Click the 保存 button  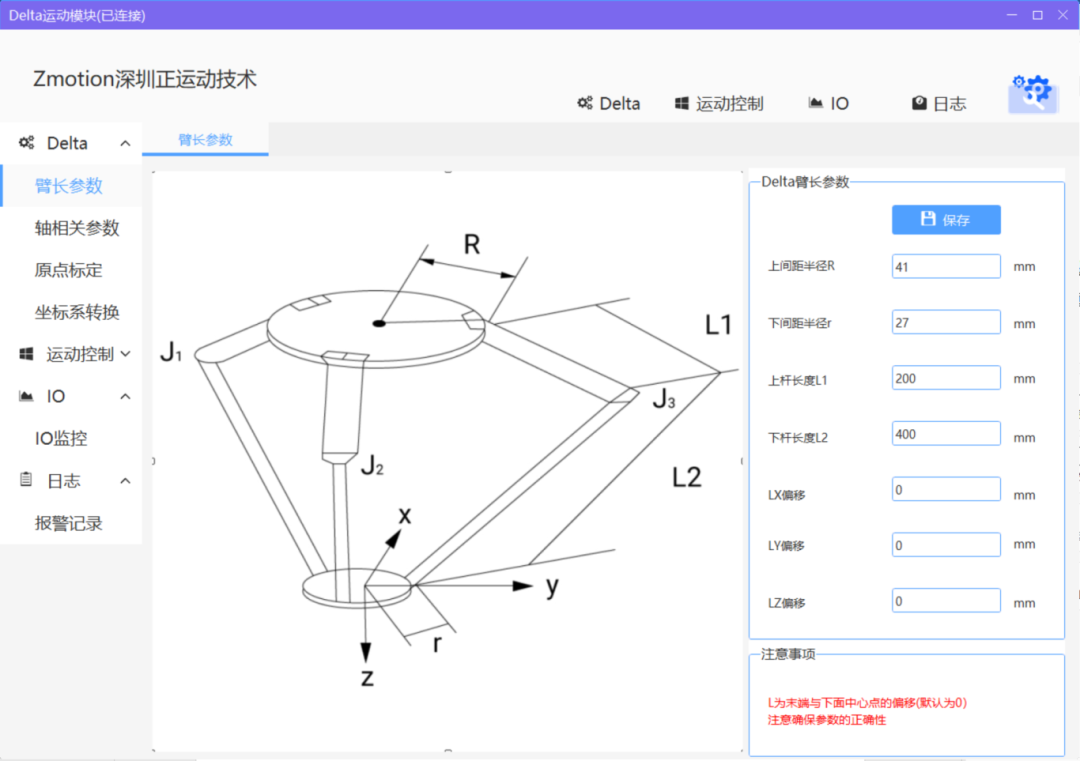point(946,220)
